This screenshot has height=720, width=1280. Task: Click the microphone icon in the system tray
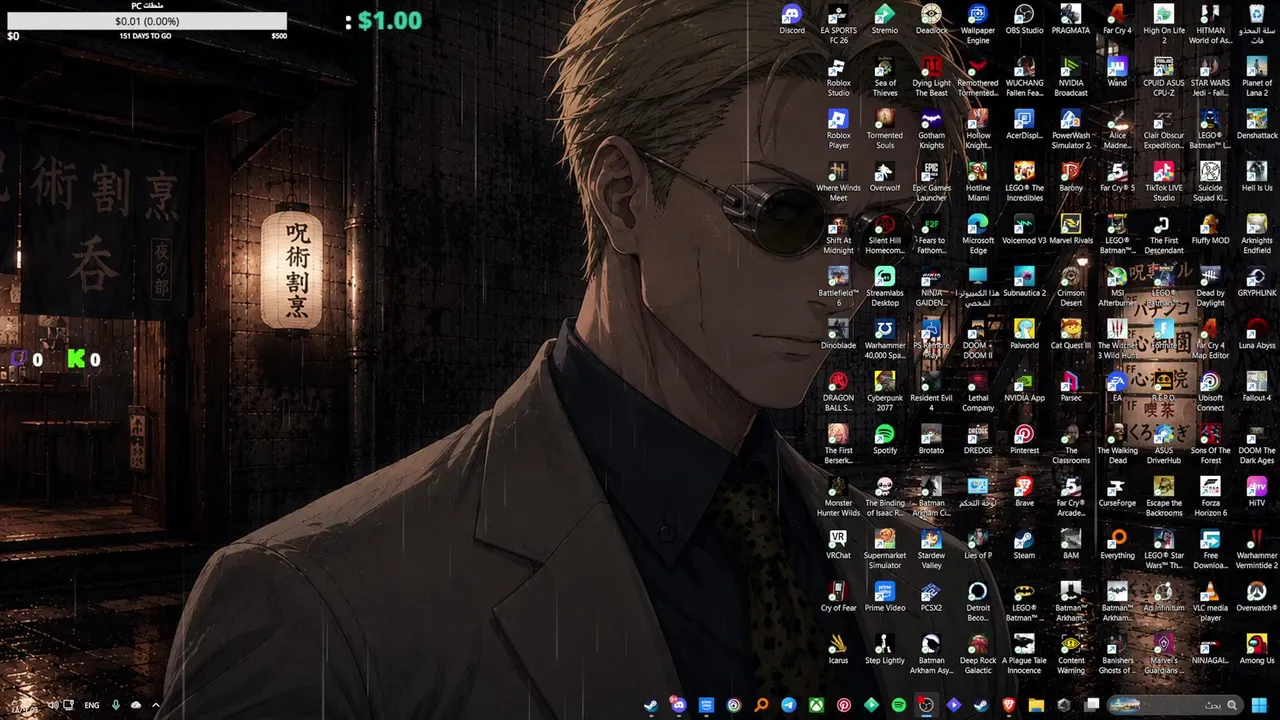click(116, 705)
